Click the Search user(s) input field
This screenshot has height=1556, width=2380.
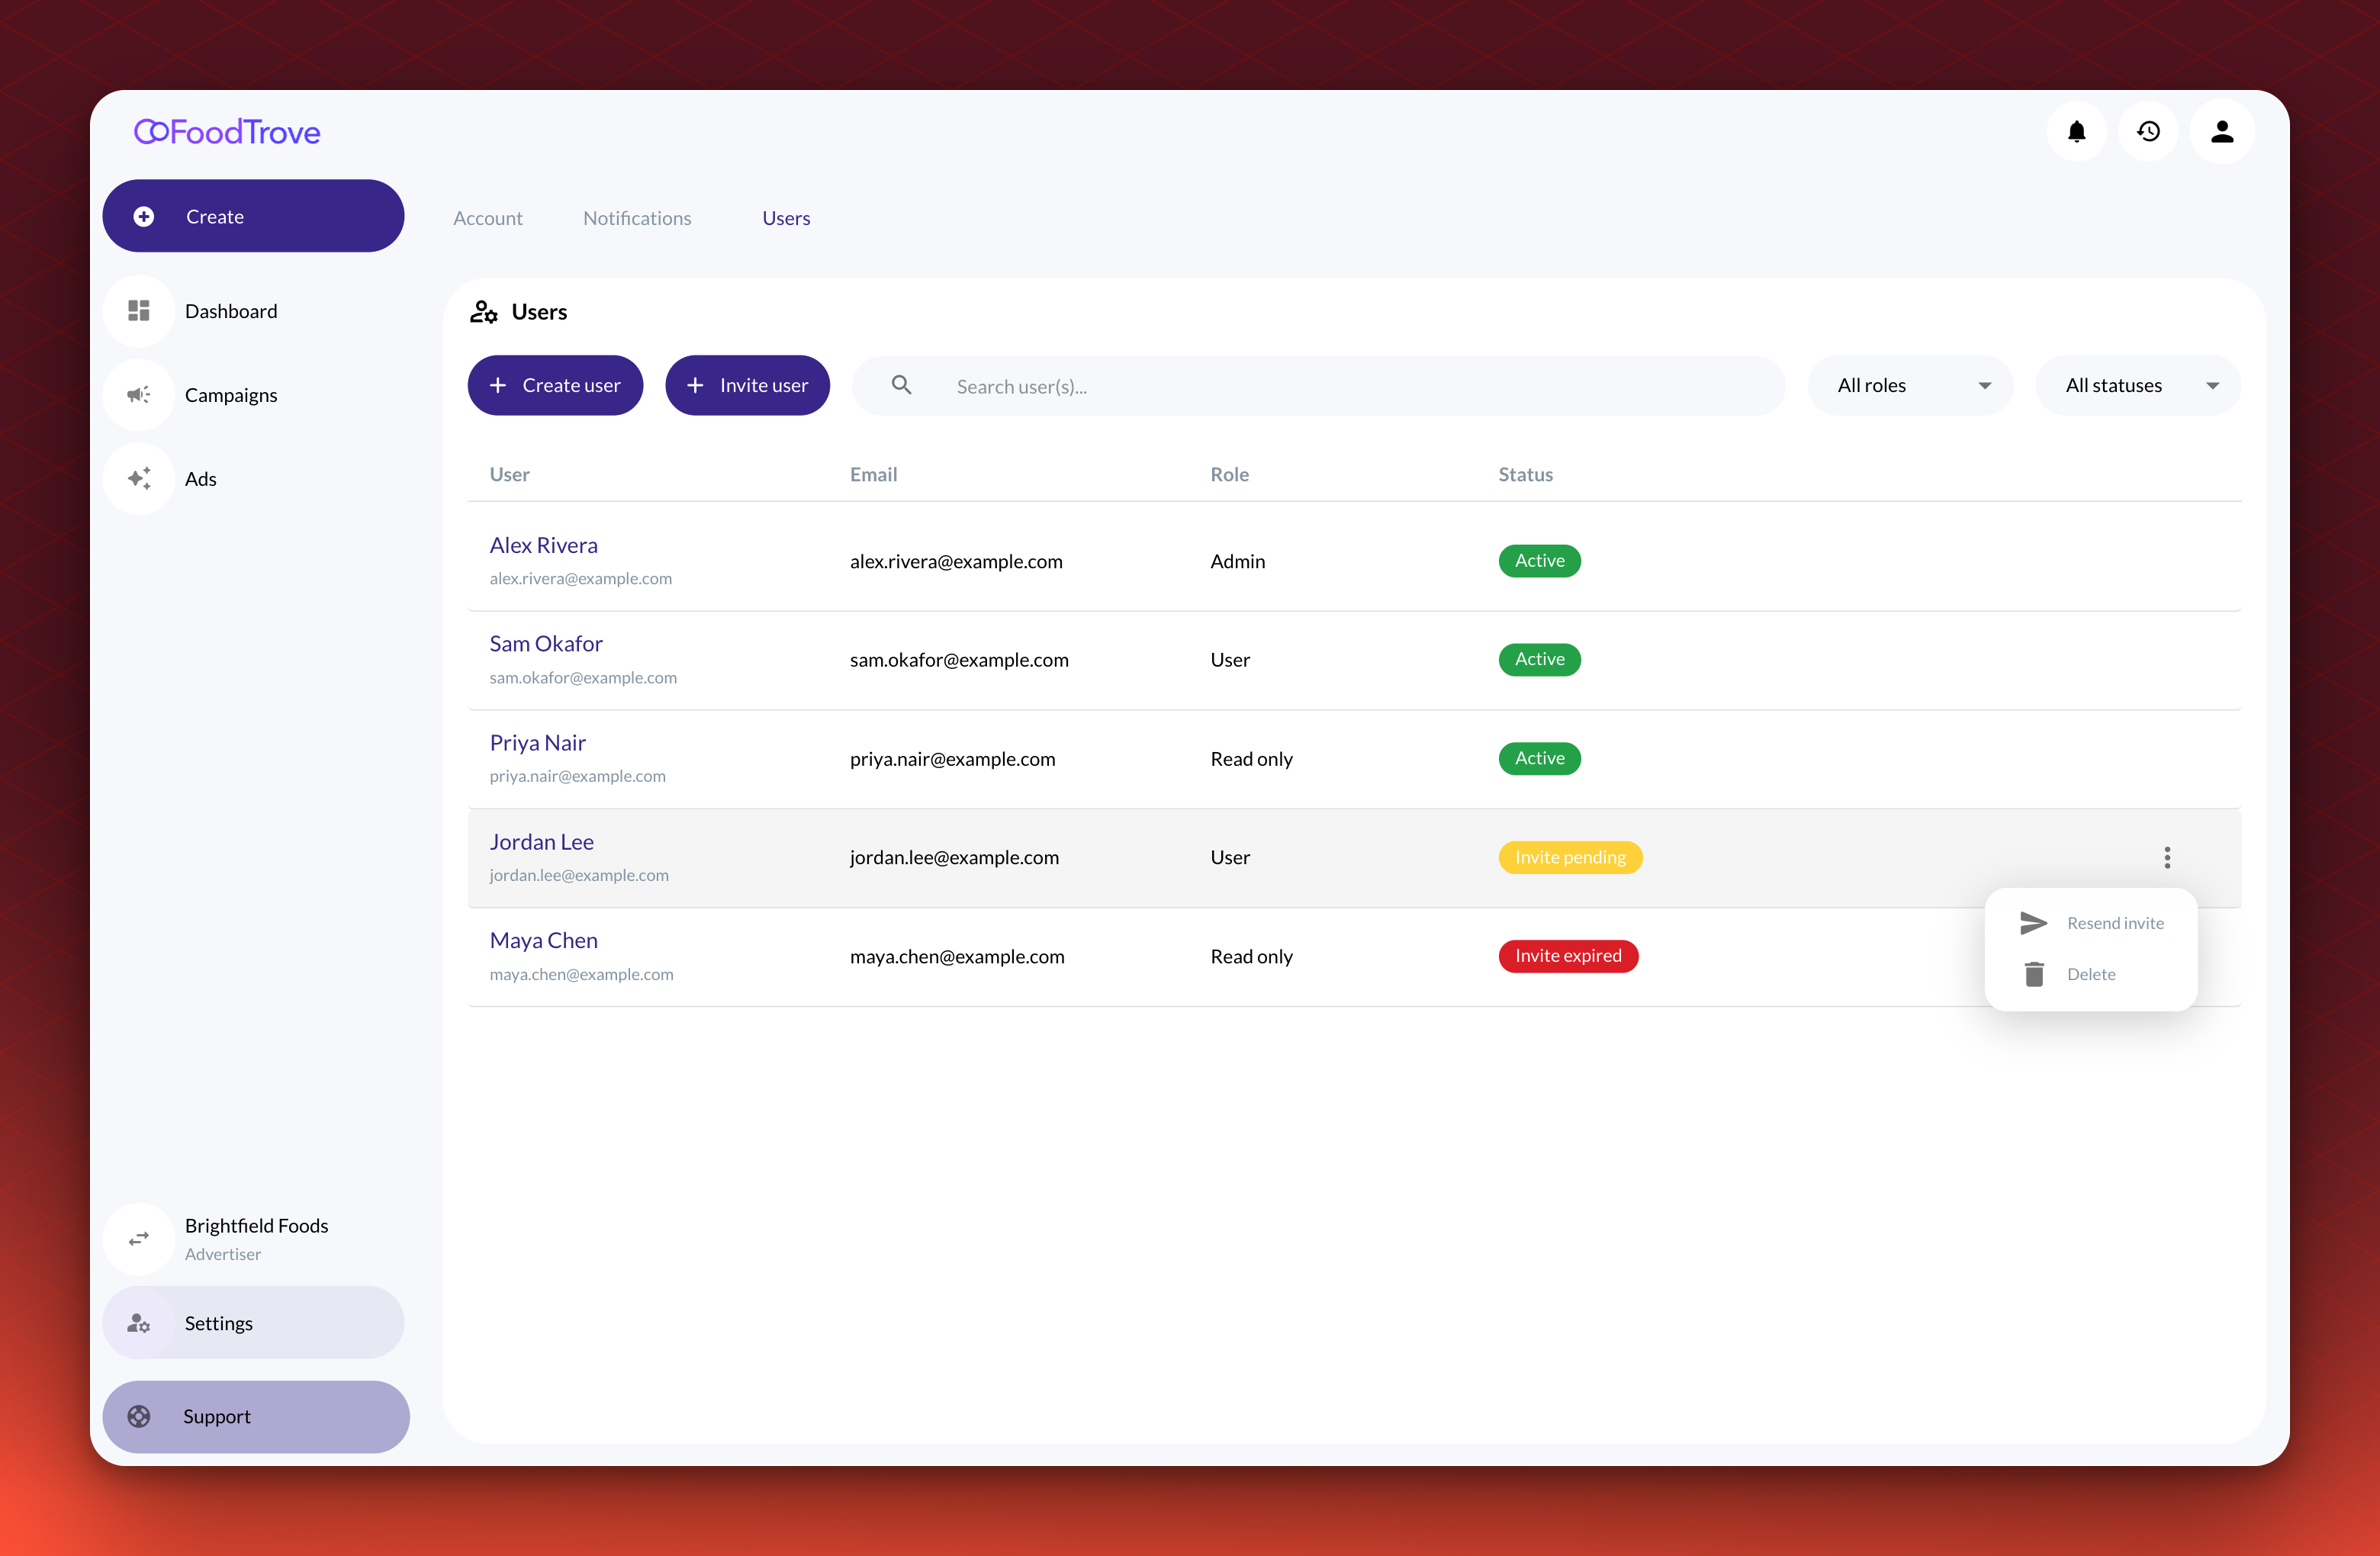1318,385
